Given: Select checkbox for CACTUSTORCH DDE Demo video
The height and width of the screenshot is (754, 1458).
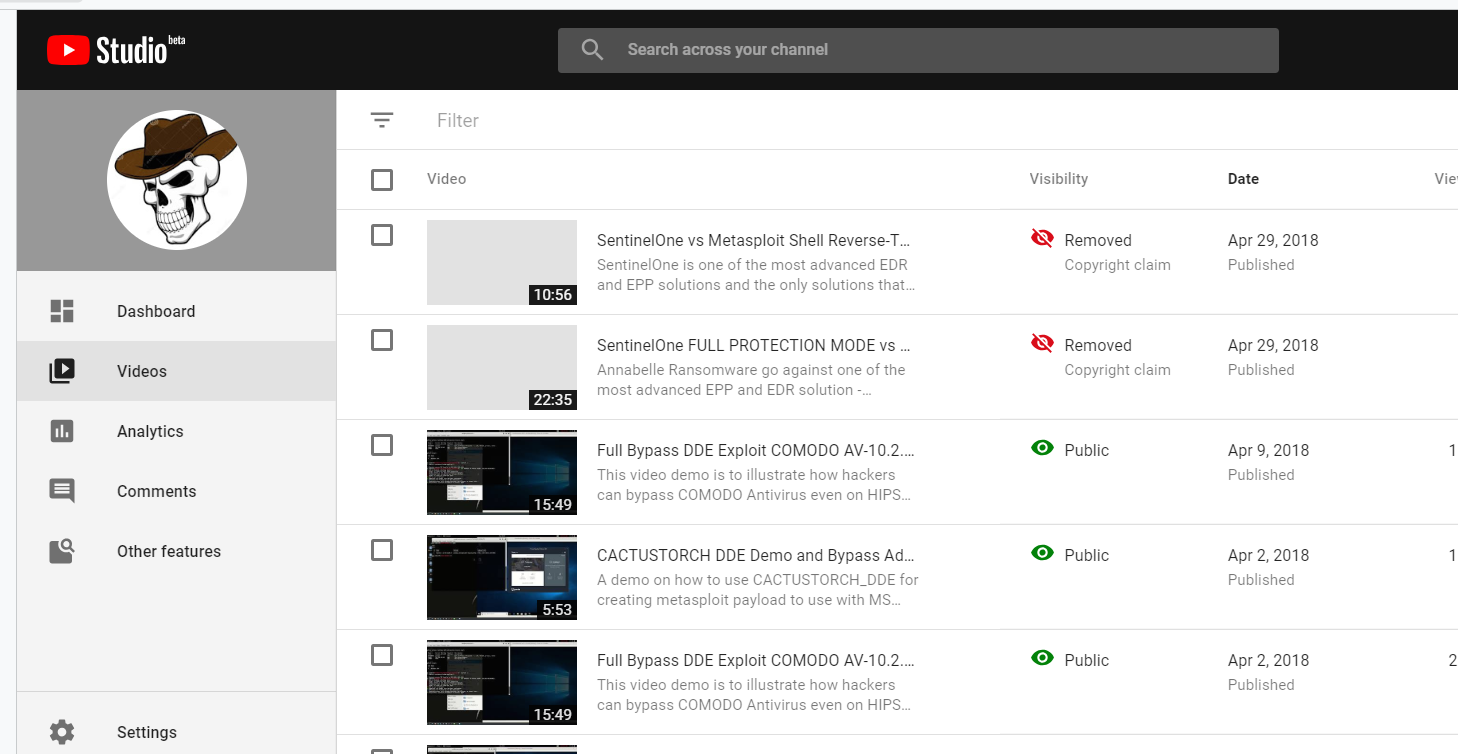Looking at the screenshot, I should click(x=382, y=550).
